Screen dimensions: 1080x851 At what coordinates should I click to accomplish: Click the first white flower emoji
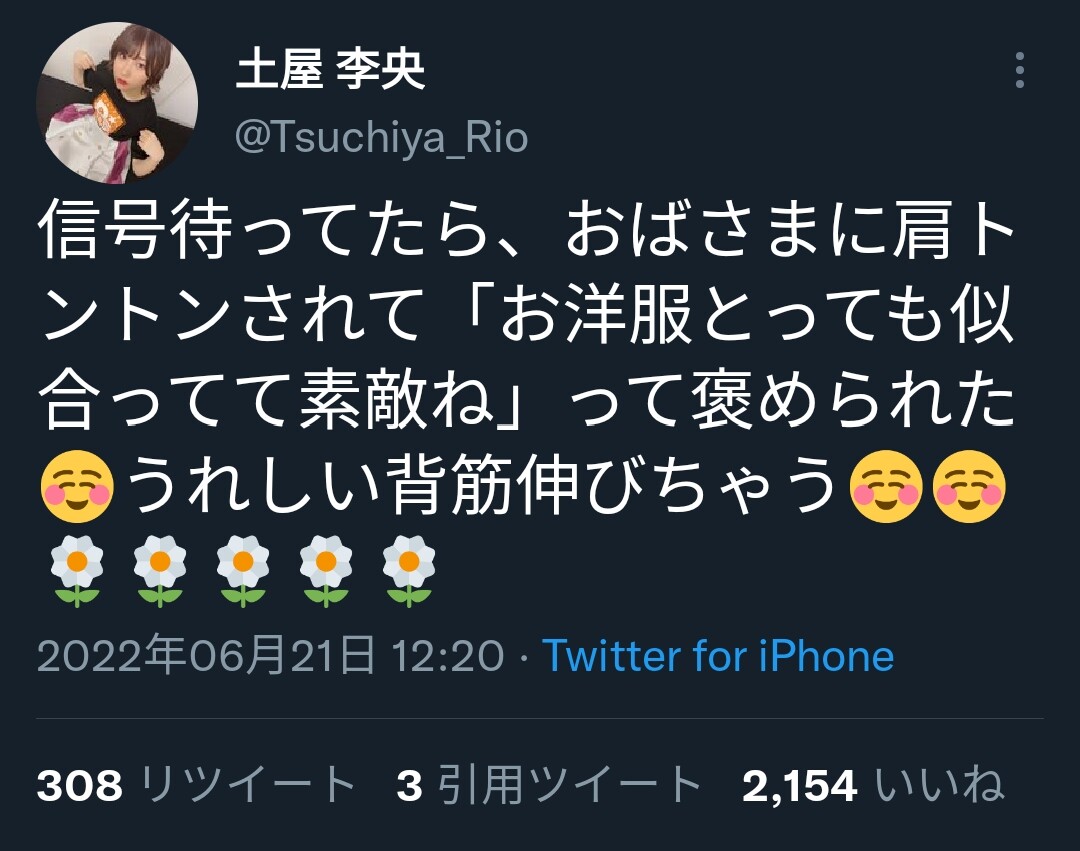(77, 571)
